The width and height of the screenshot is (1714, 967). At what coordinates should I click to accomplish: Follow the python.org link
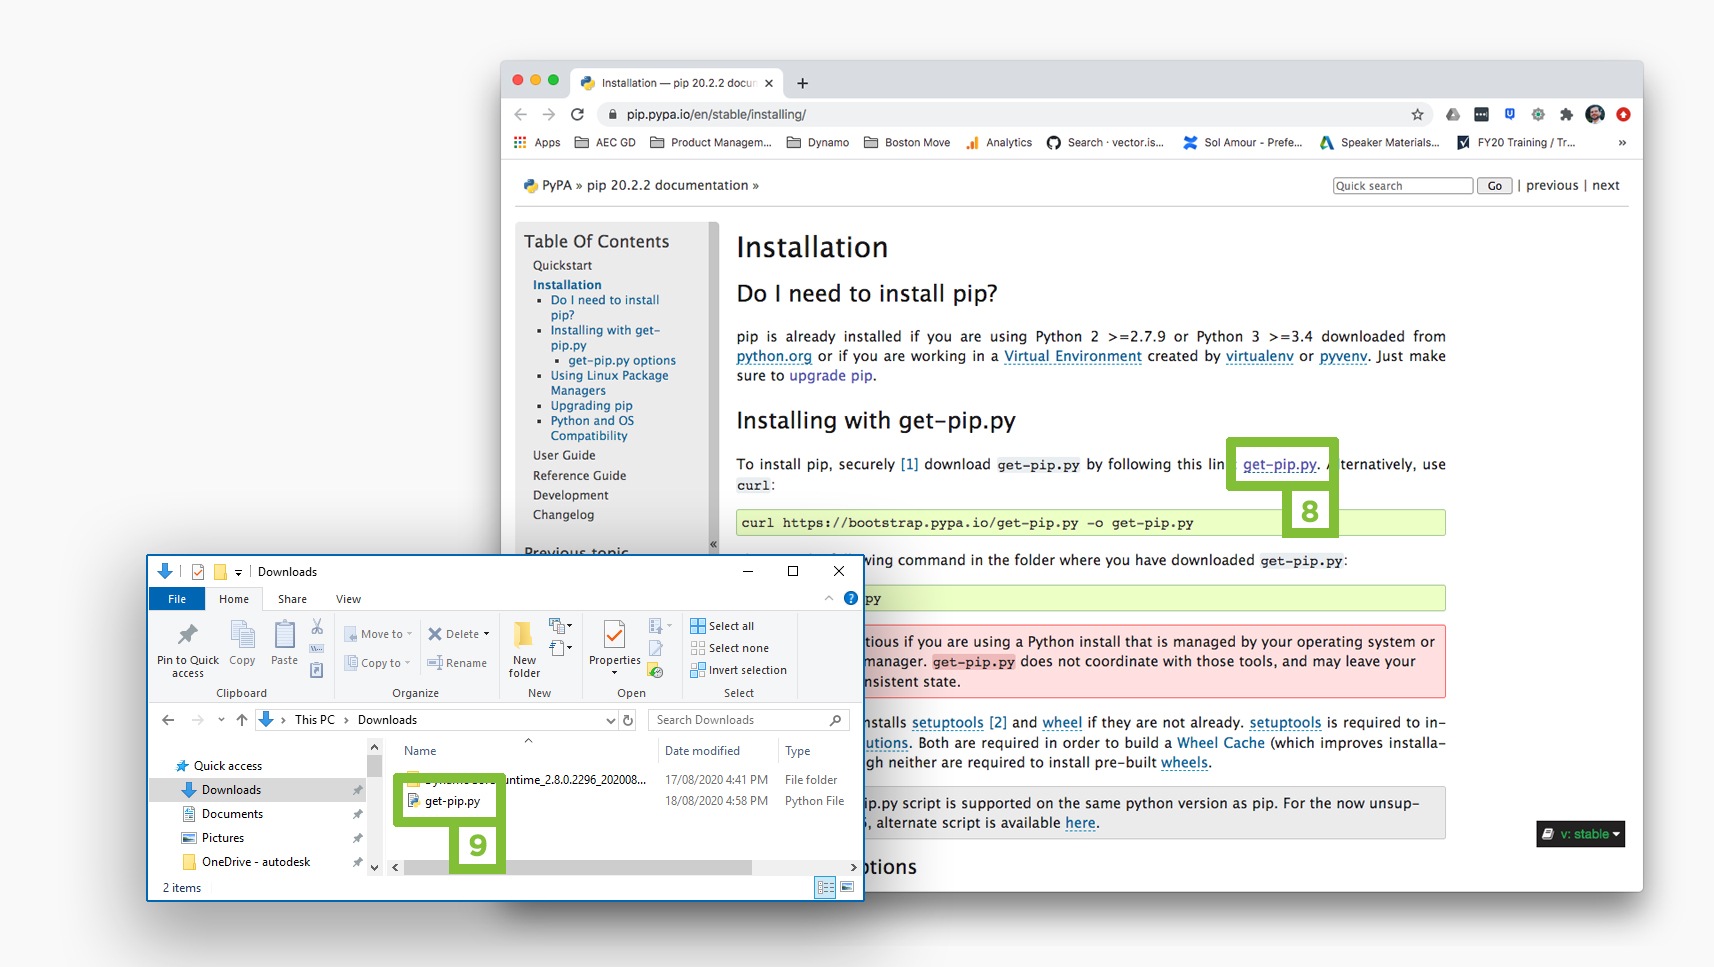coord(774,356)
